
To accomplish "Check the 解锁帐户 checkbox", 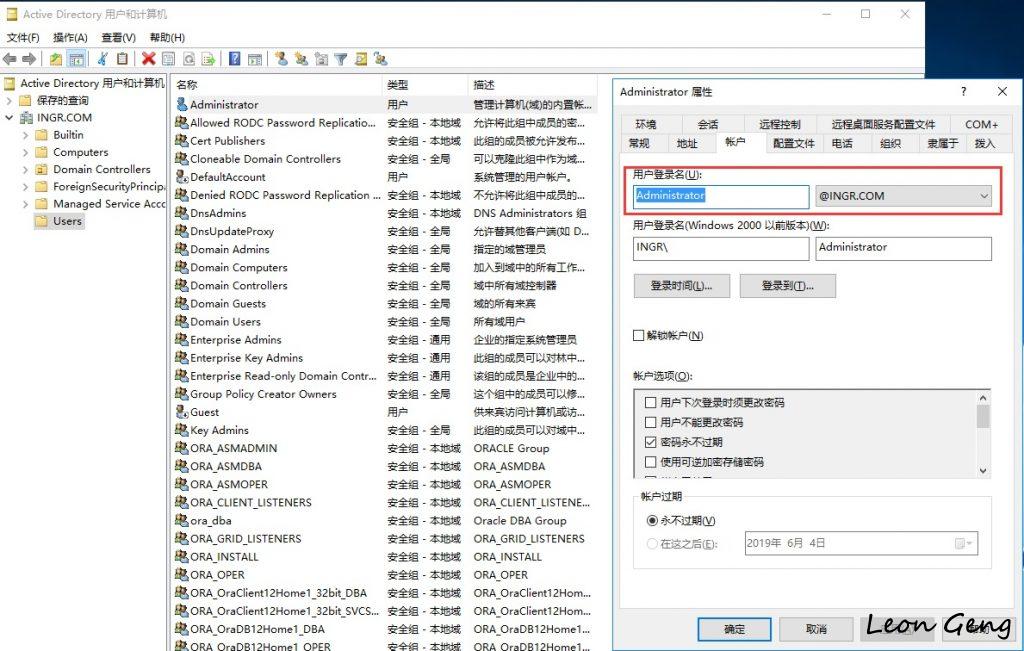I will pos(639,335).
